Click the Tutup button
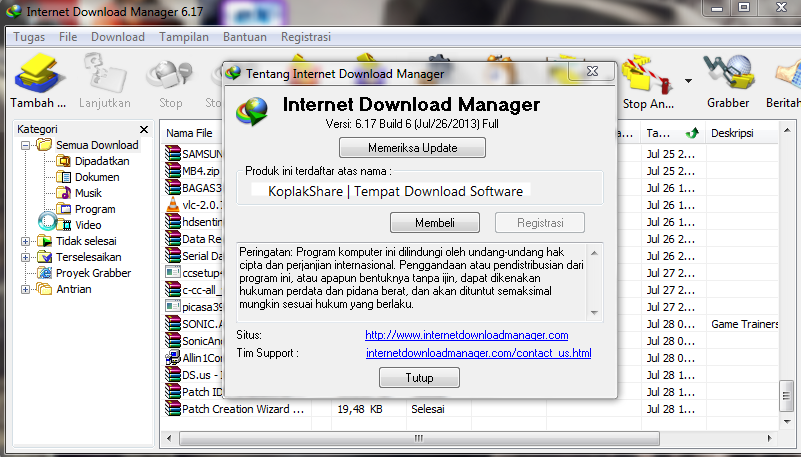801x457 pixels. [x=419, y=378]
